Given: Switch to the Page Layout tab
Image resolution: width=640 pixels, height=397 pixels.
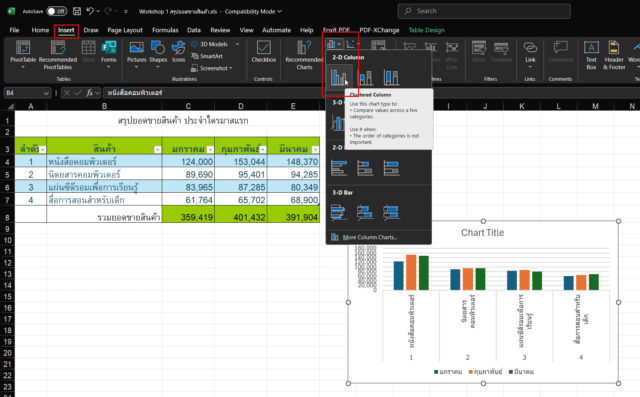Looking at the screenshot, I should (125, 30).
